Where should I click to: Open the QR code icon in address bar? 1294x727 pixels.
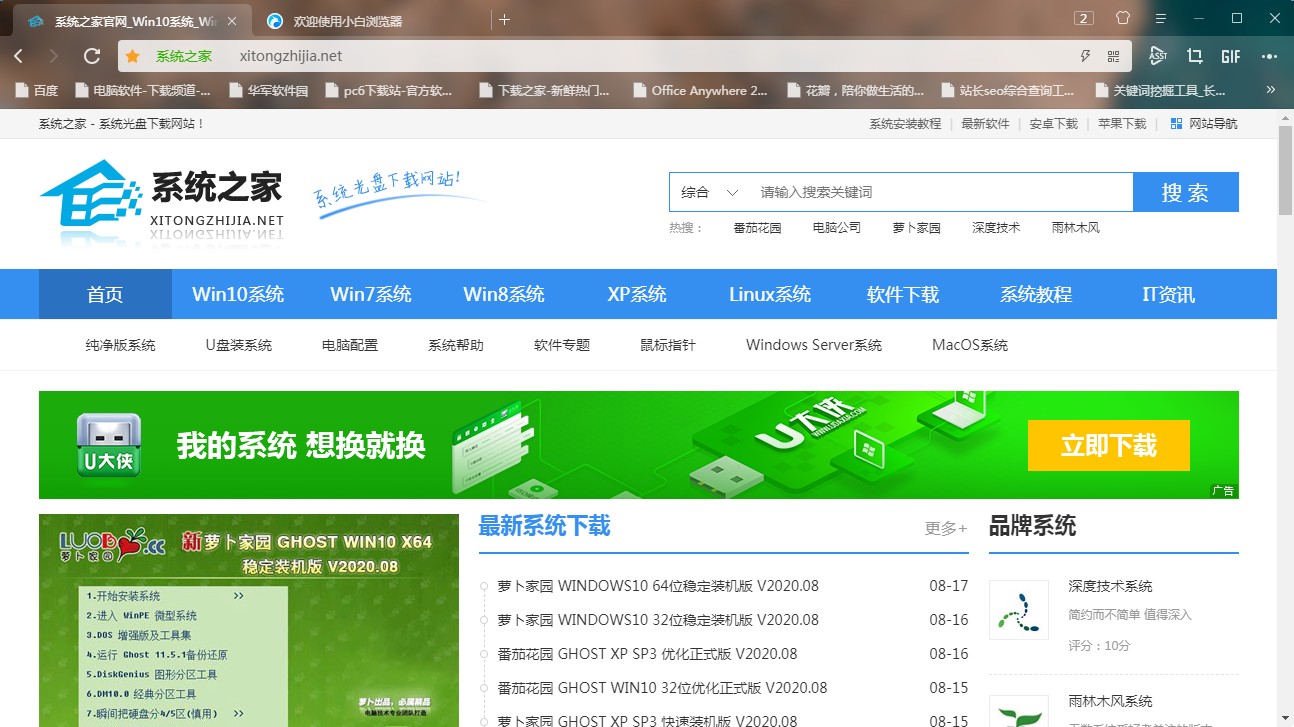pos(1114,56)
